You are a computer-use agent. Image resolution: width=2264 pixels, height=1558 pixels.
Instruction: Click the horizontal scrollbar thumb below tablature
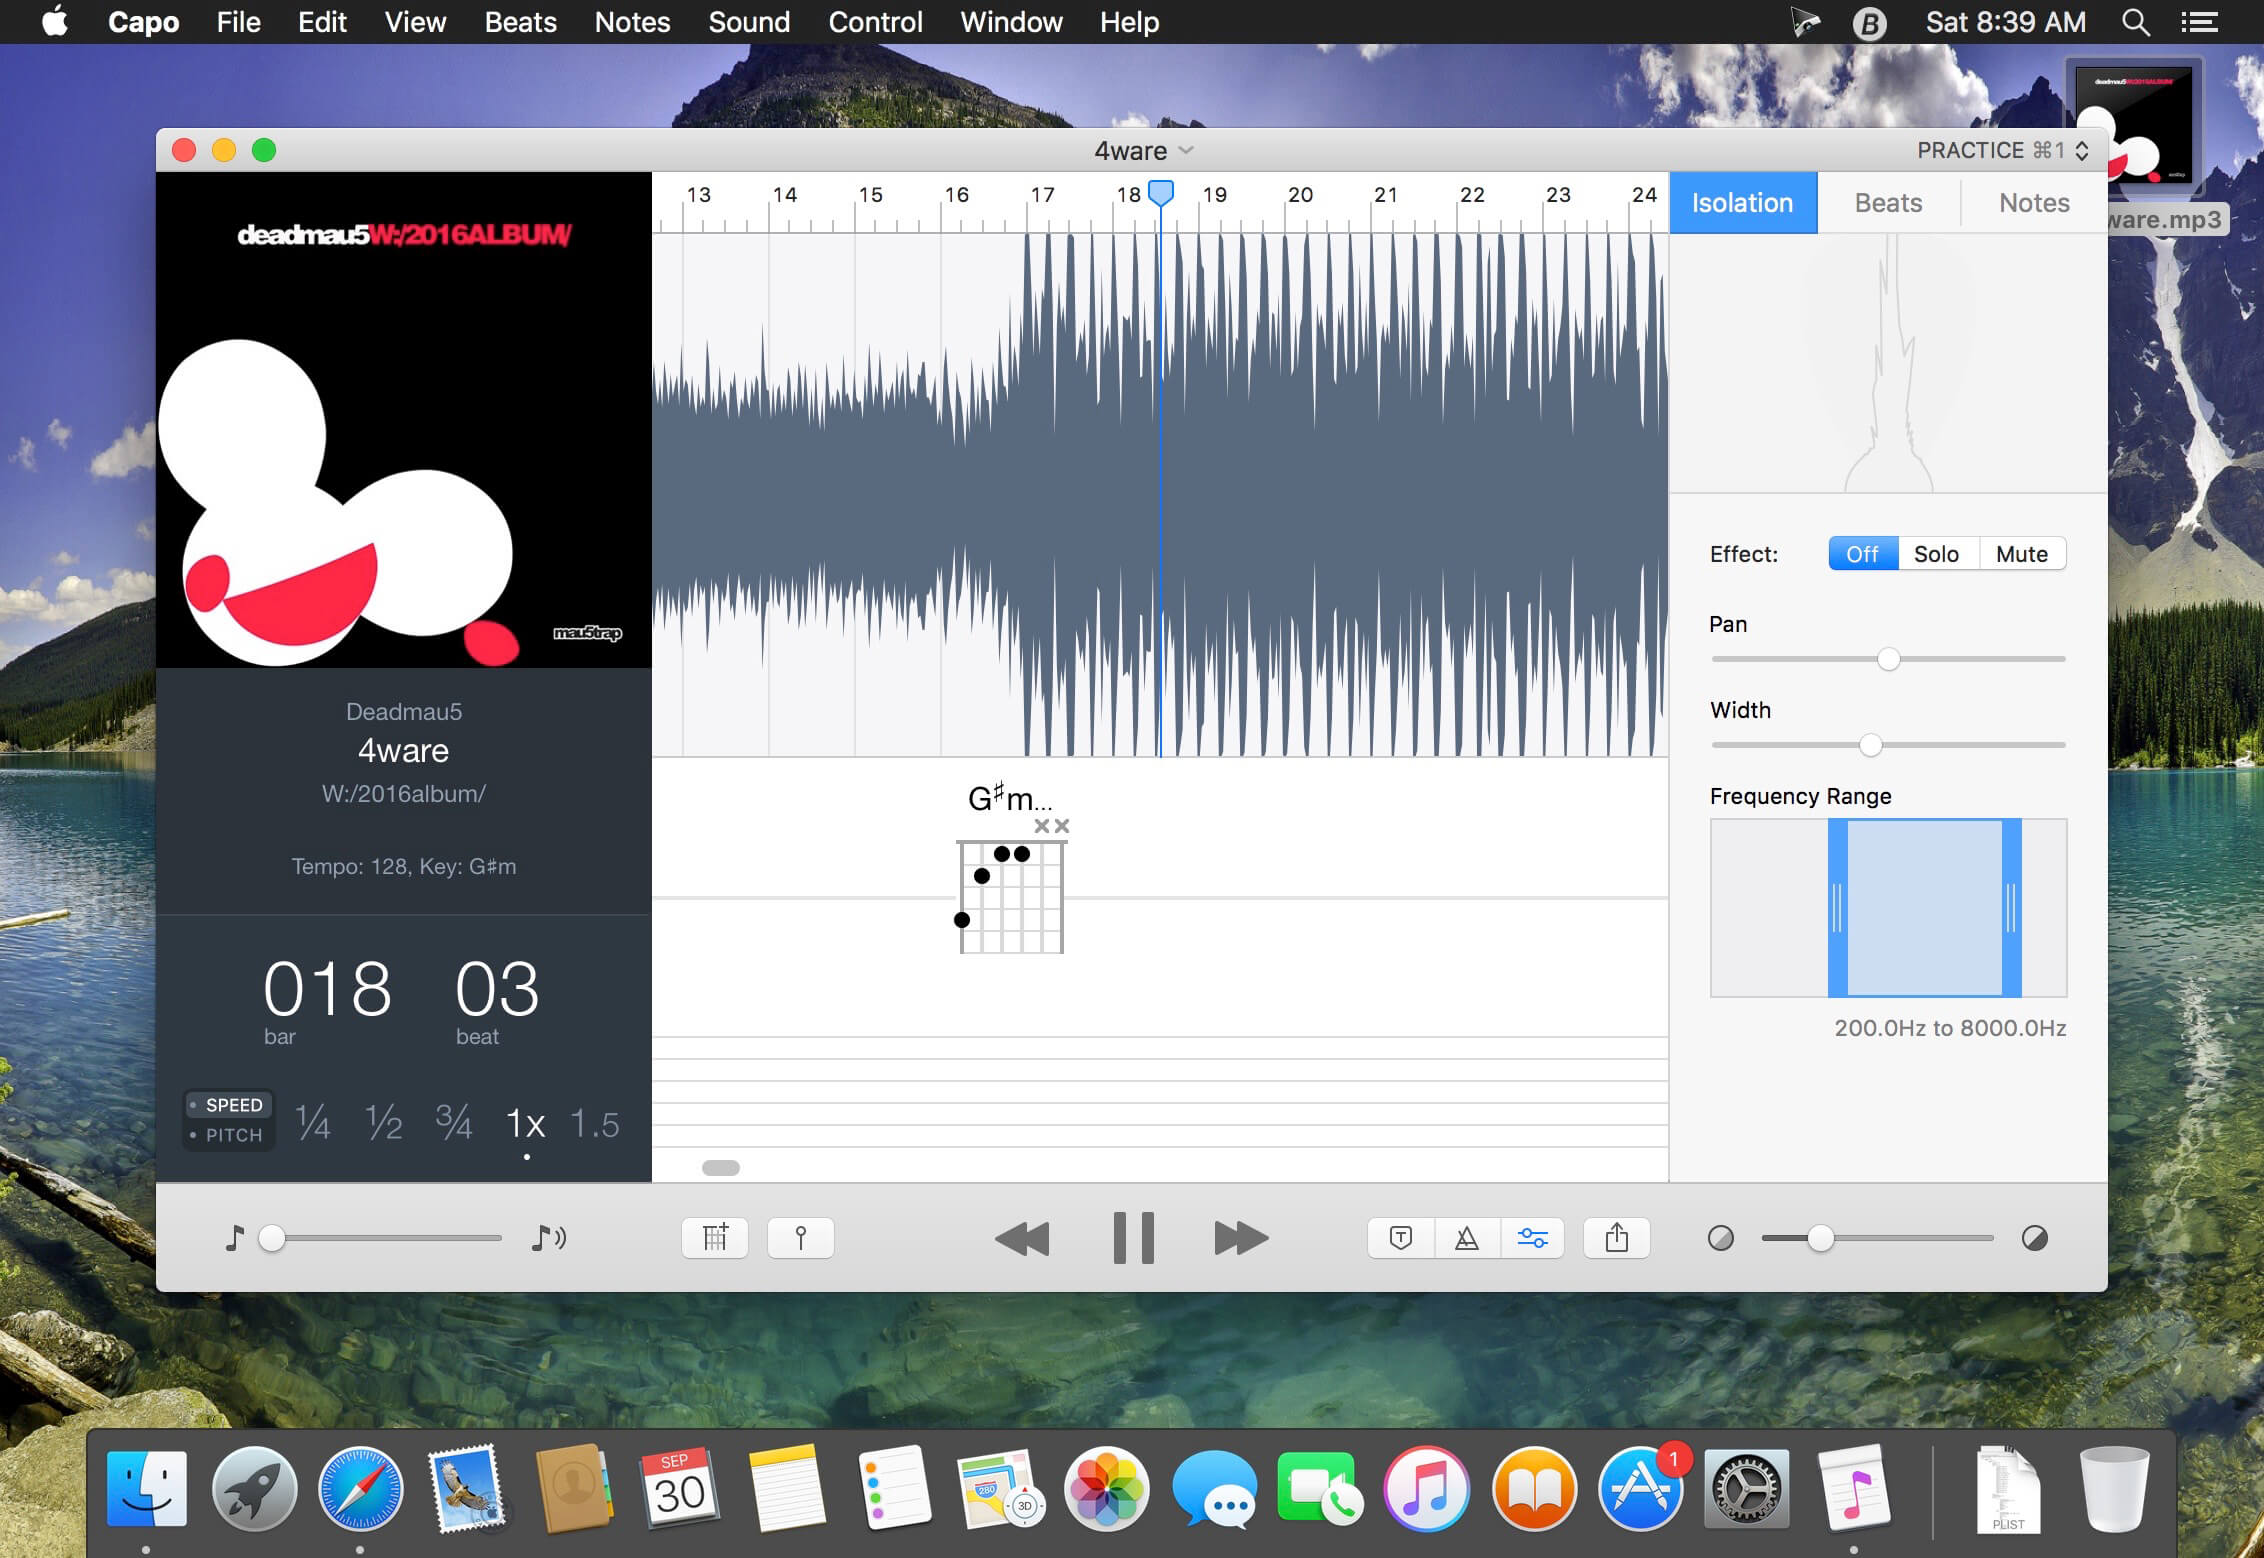click(x=721, y=1167)
